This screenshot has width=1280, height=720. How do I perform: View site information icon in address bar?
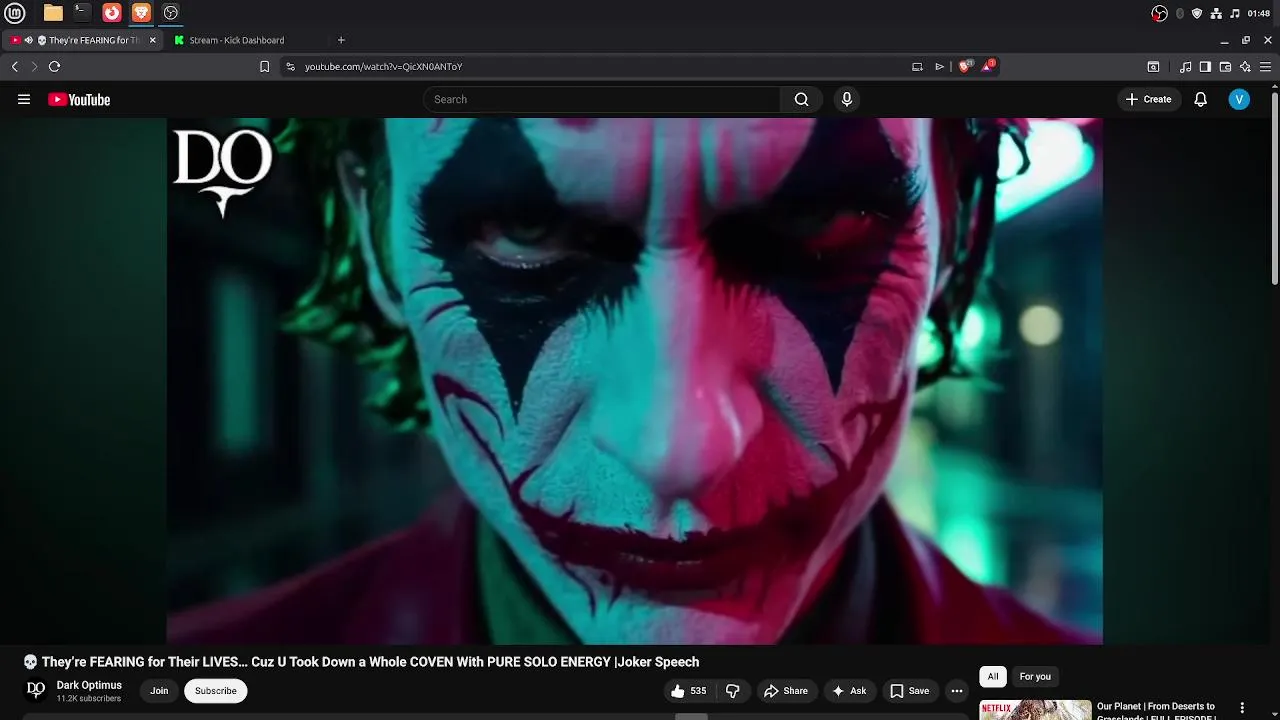(290, 67)
